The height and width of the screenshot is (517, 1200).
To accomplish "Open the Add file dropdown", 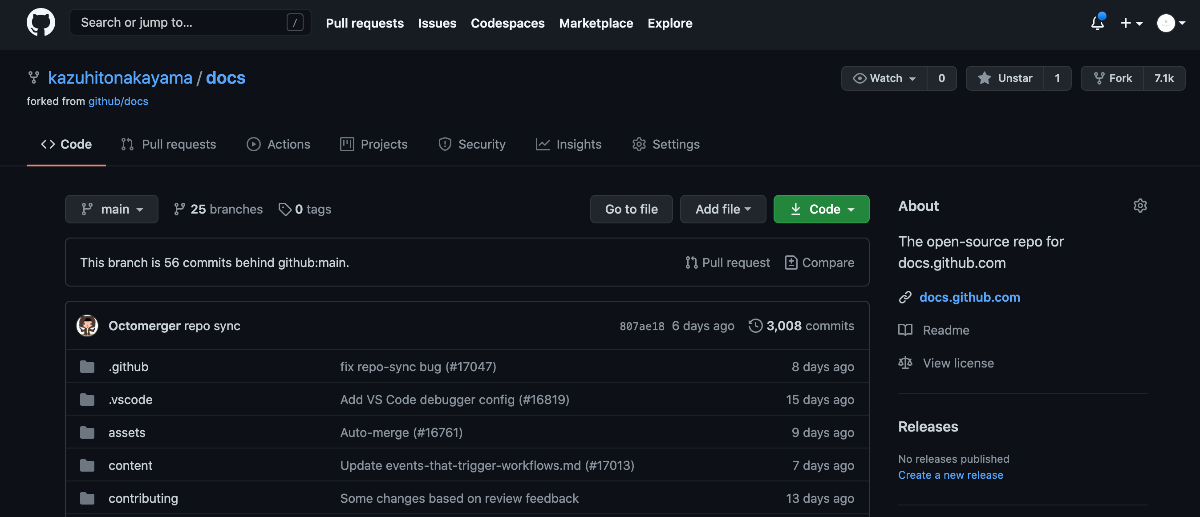I will pyautogui.click(x=723, y=209).
